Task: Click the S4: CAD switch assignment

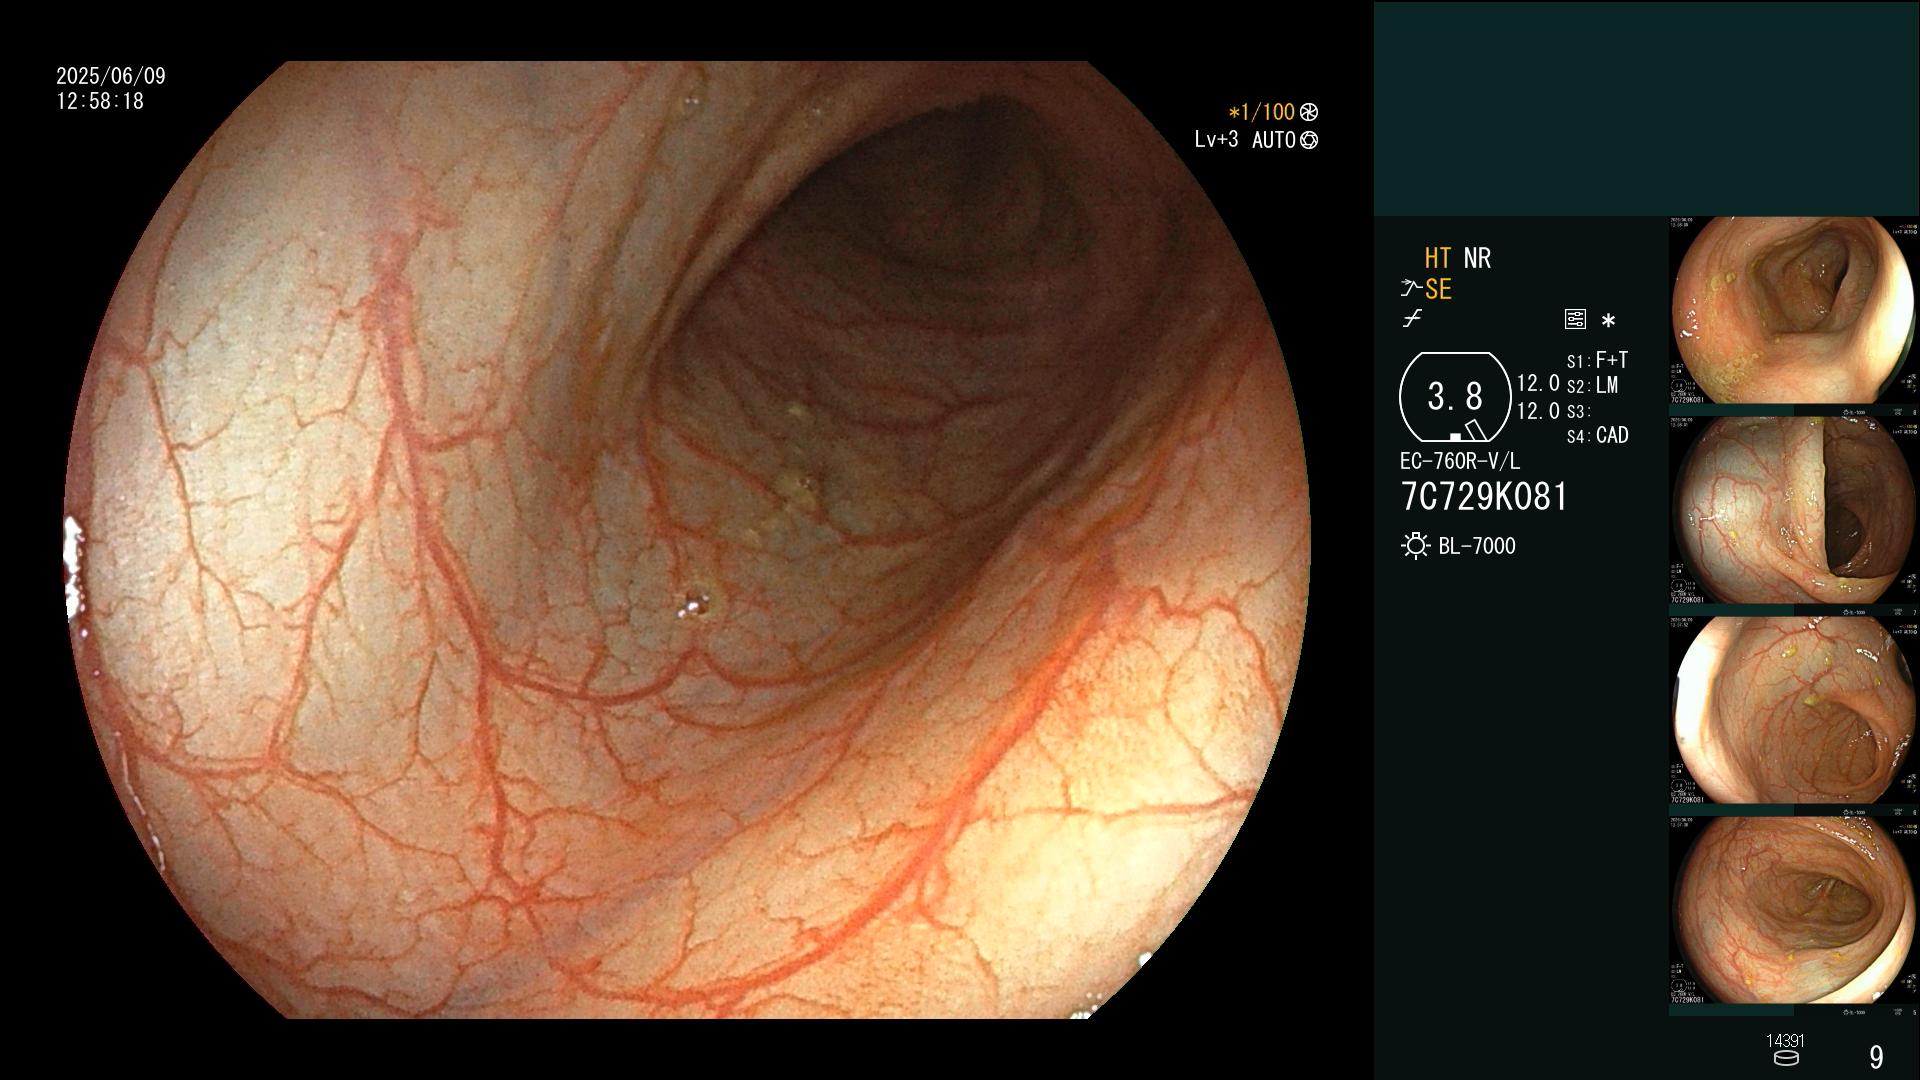Action: click(x=1597, y=435)
